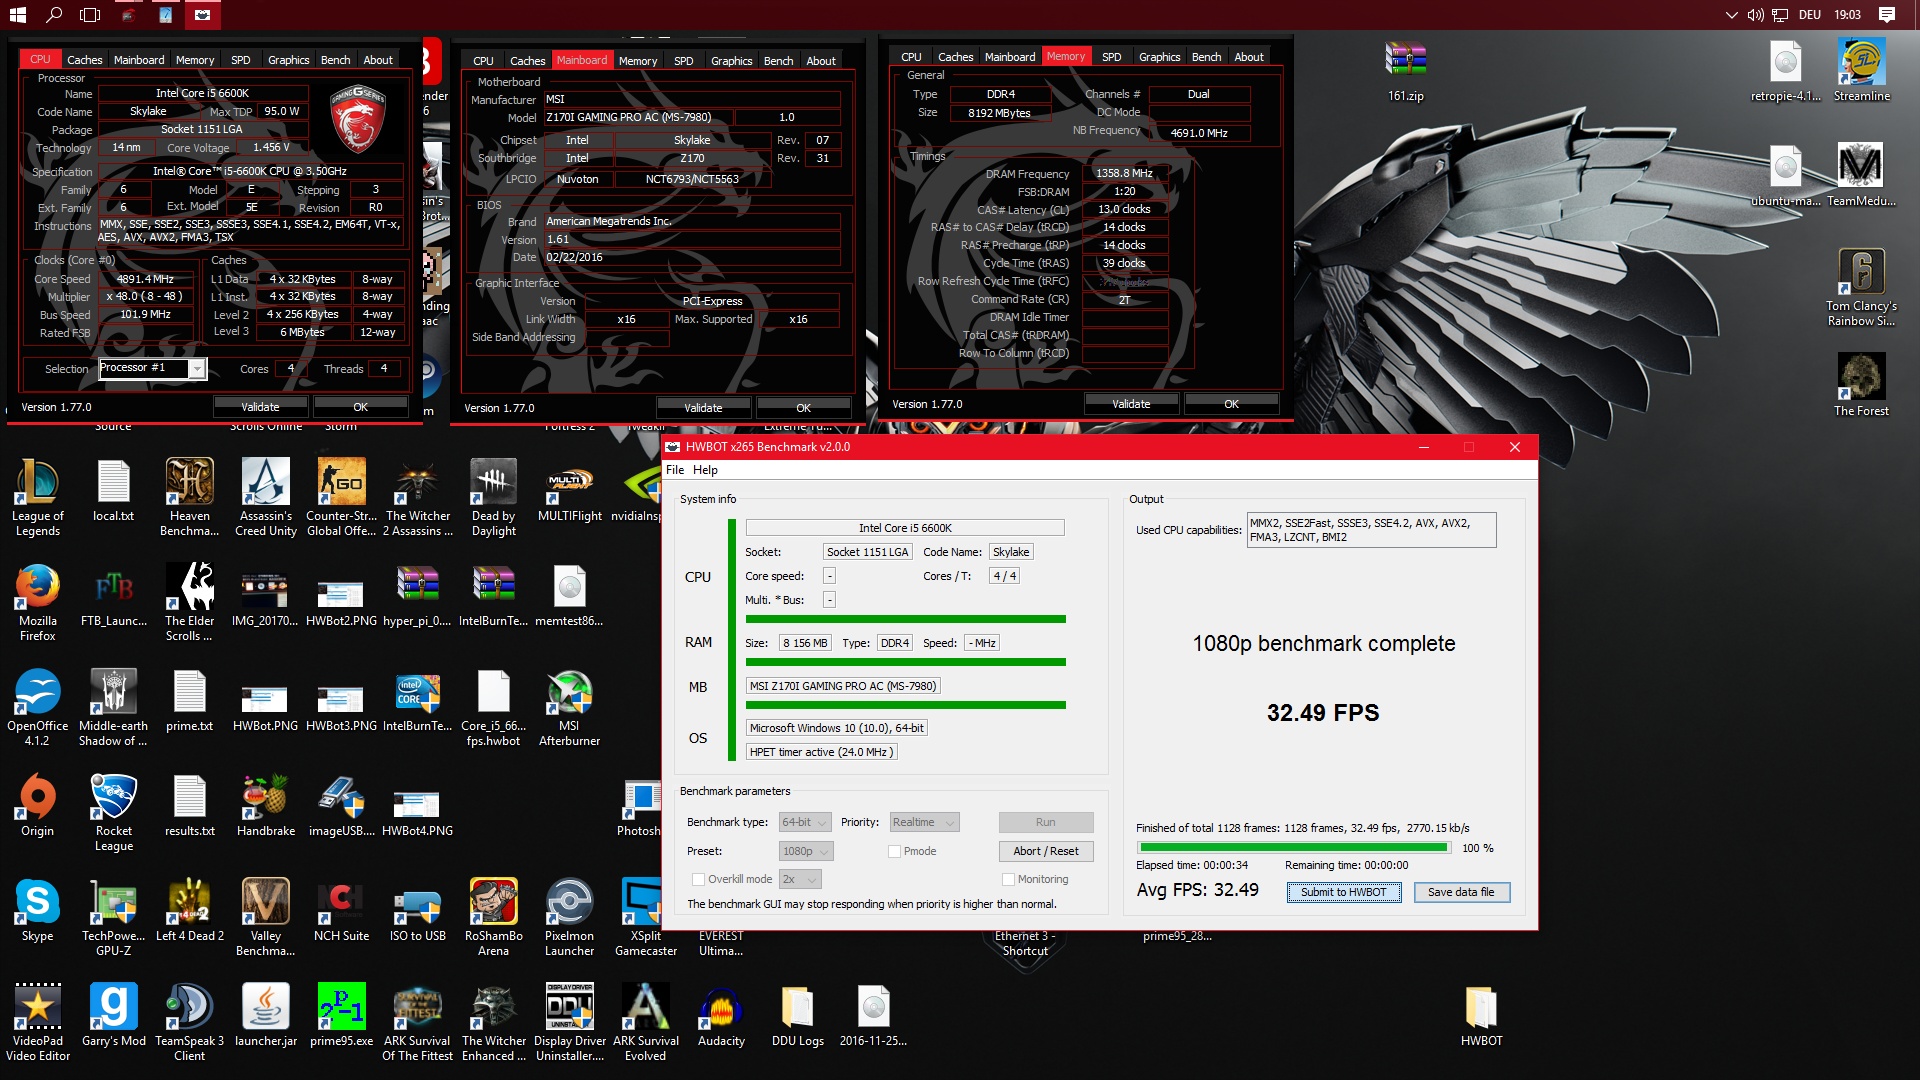Click the taskbar clock 19:03
The image size is (1920, 1080).
[x=1847, y=14]
